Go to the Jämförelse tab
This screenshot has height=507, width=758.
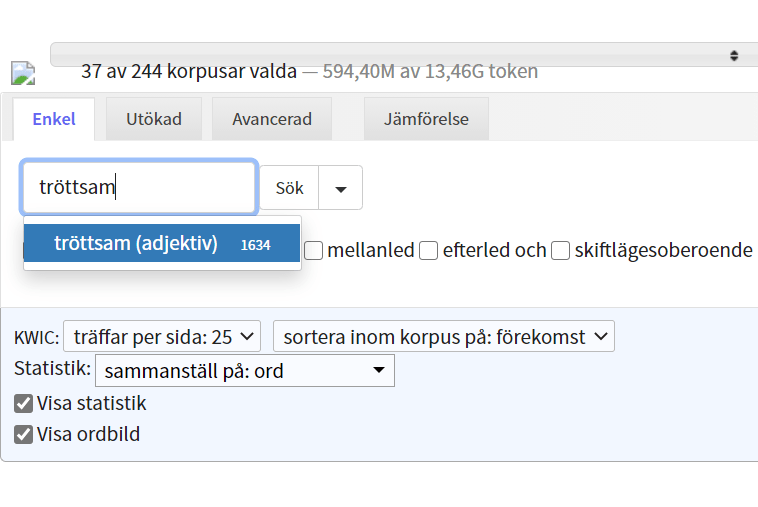click(x=426, y=119)
